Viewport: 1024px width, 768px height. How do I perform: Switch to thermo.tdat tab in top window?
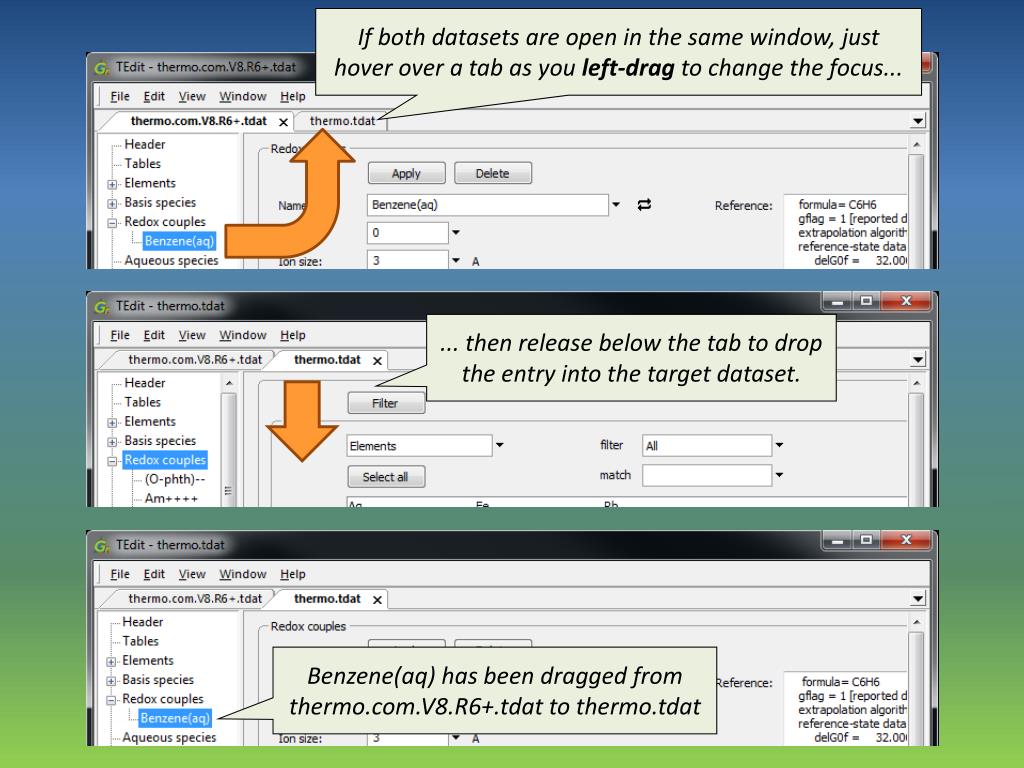point(342,121)
